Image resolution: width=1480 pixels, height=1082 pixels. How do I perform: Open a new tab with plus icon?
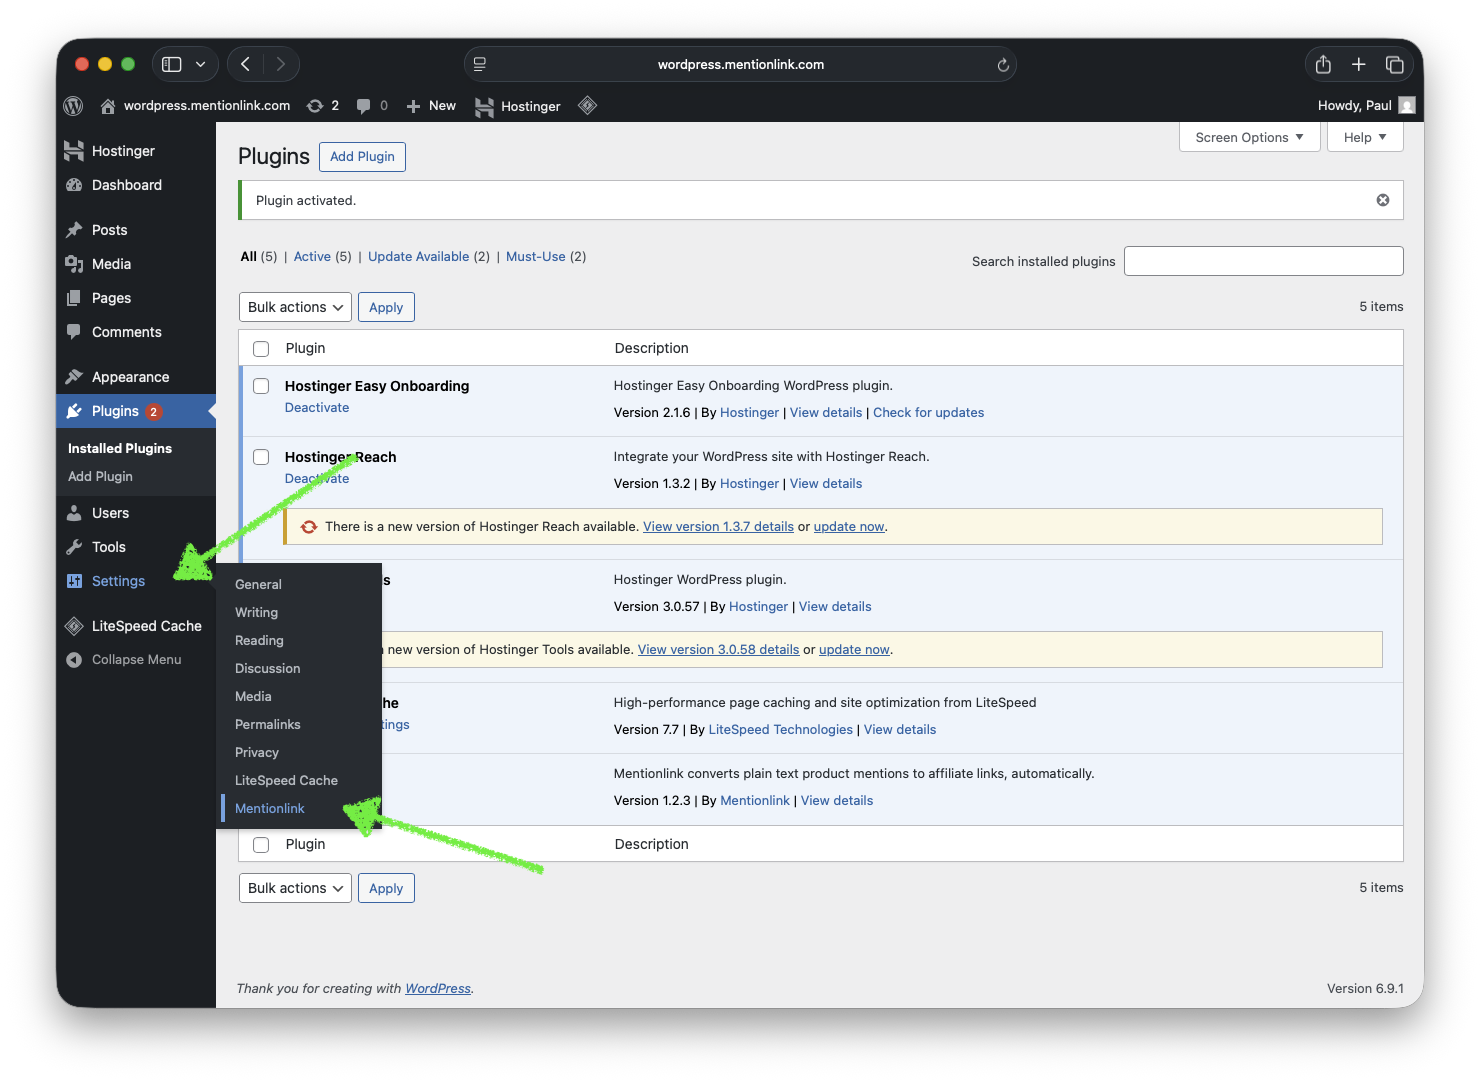tap(1358, 64)
